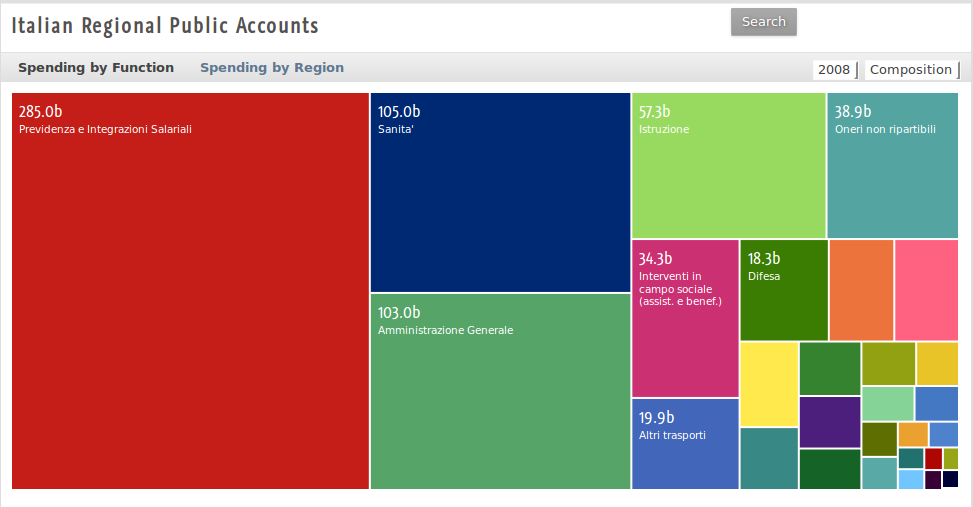973x507 pixels.
Task: Select the teal tile below the yellow tile
Action: 769,459
